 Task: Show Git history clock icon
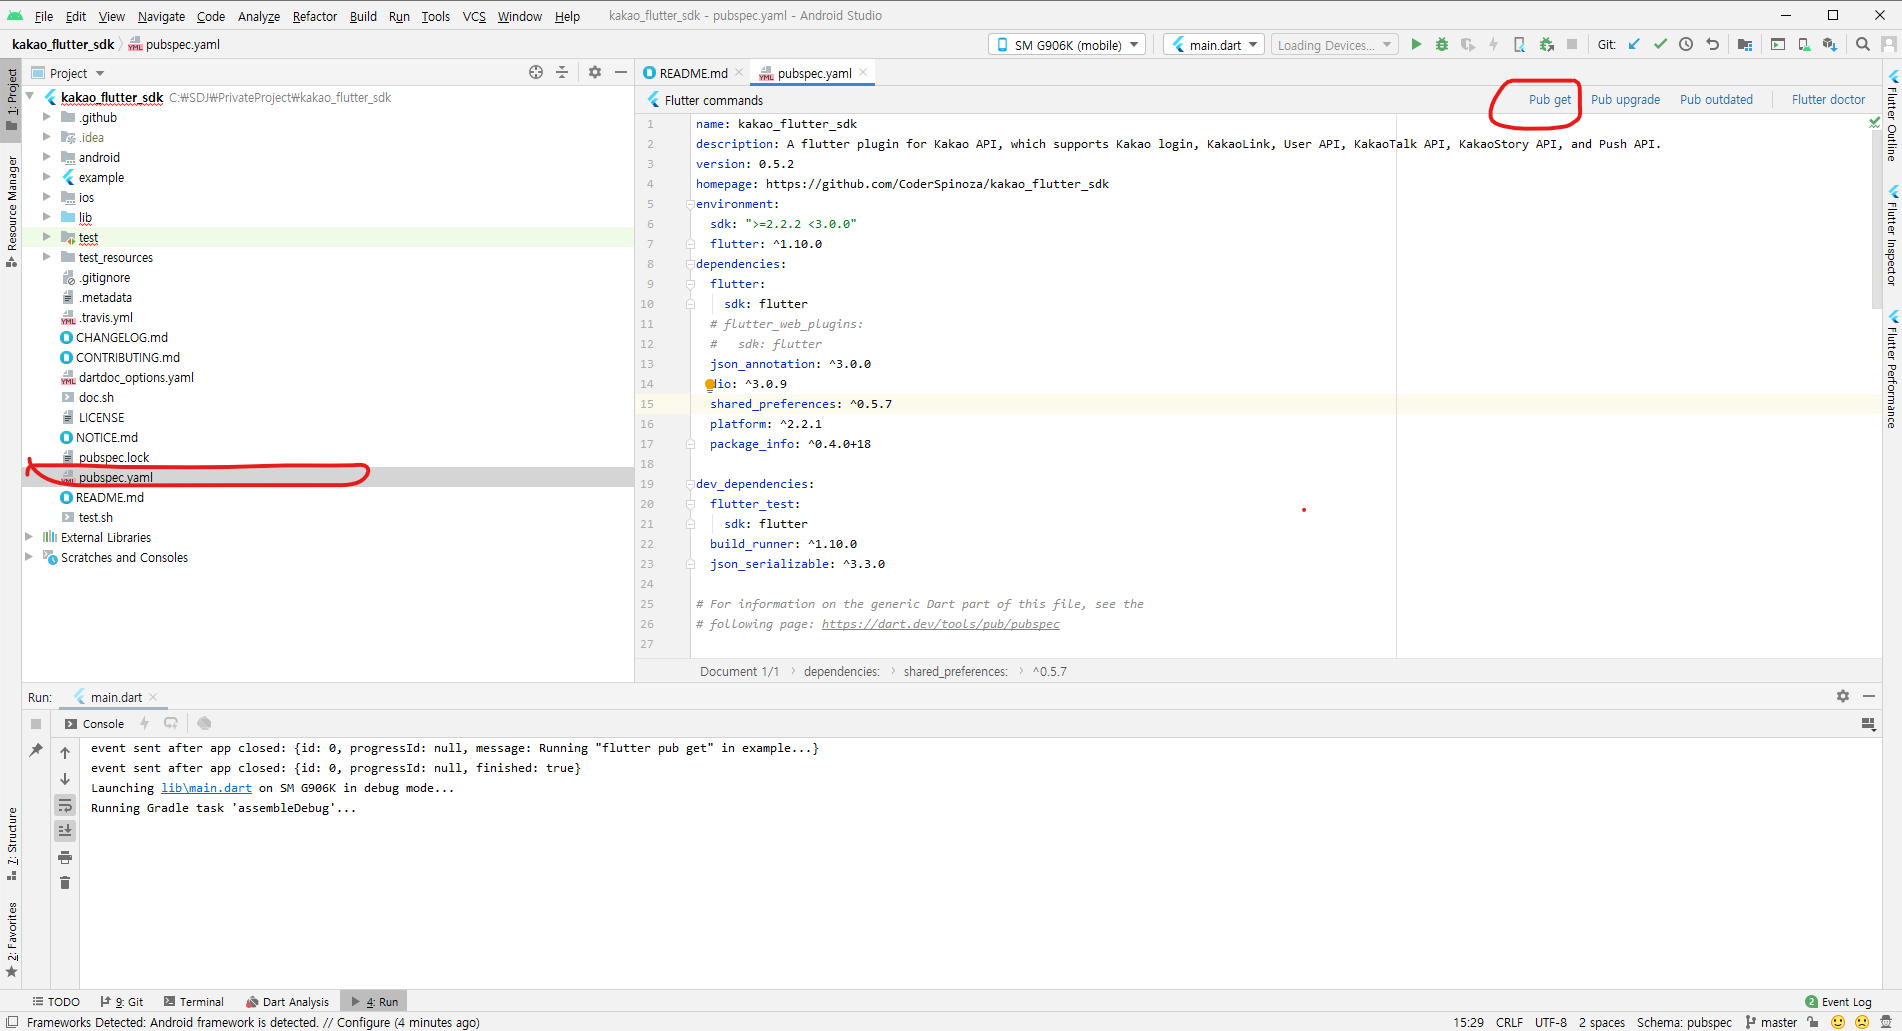[x=1686, y=44]
